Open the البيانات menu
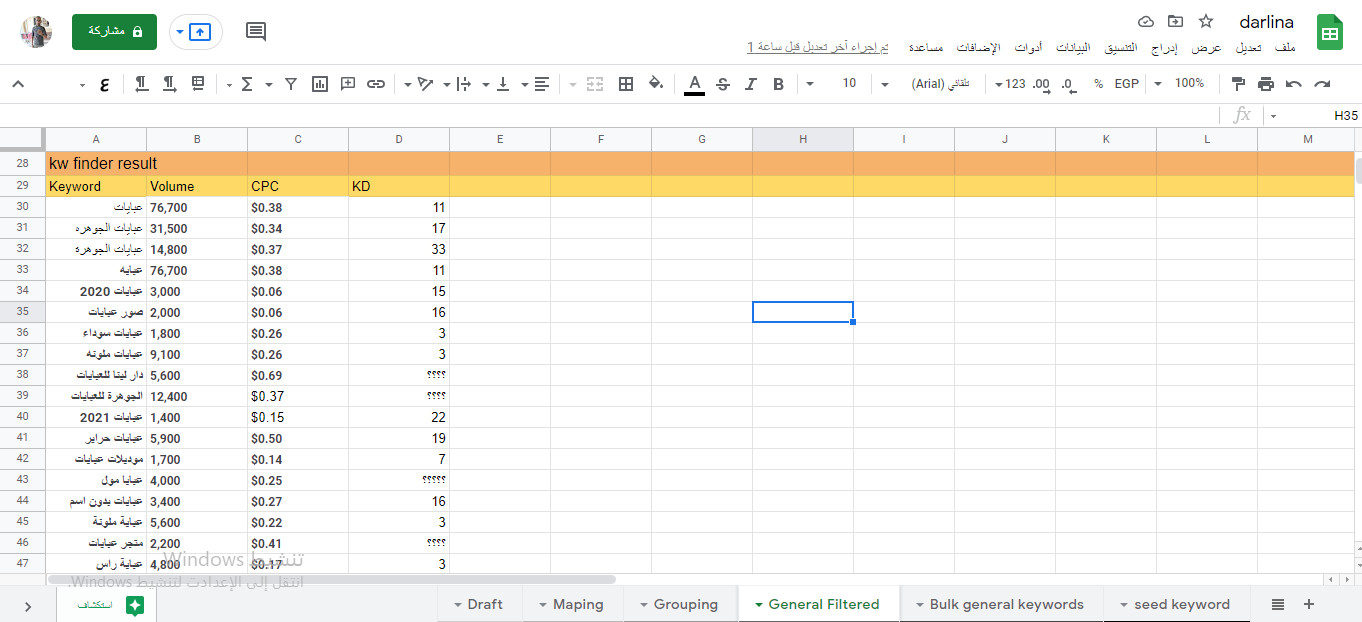 pyautogui.click(x=1073, y=48)
